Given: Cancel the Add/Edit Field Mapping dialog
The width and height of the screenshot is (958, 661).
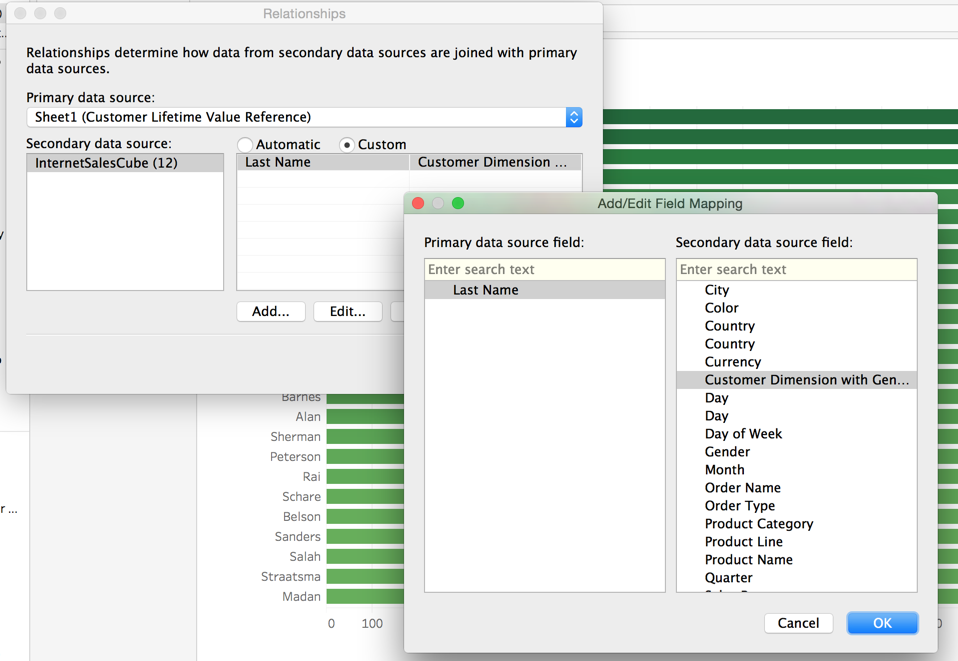Looking at the screenshot, I should [x=798, y=623].
